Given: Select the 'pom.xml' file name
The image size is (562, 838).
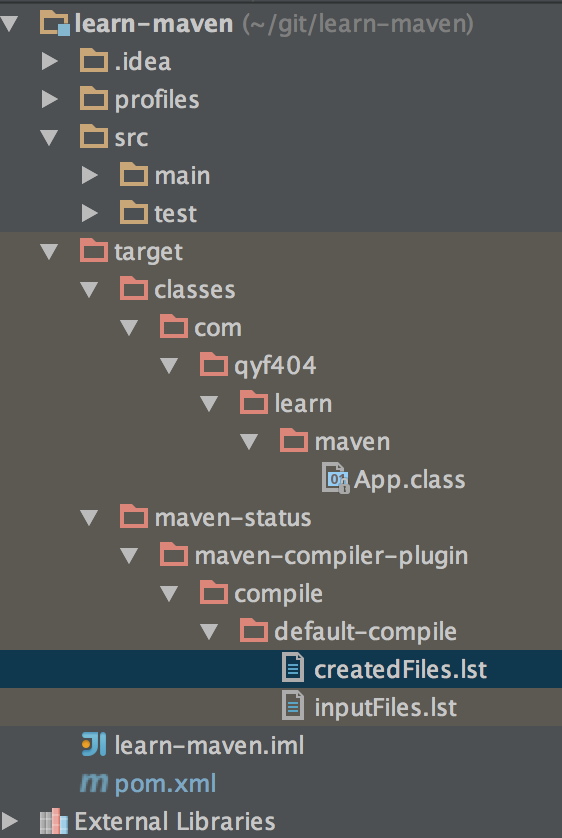Looking at the screenshot, I should 165,785.
